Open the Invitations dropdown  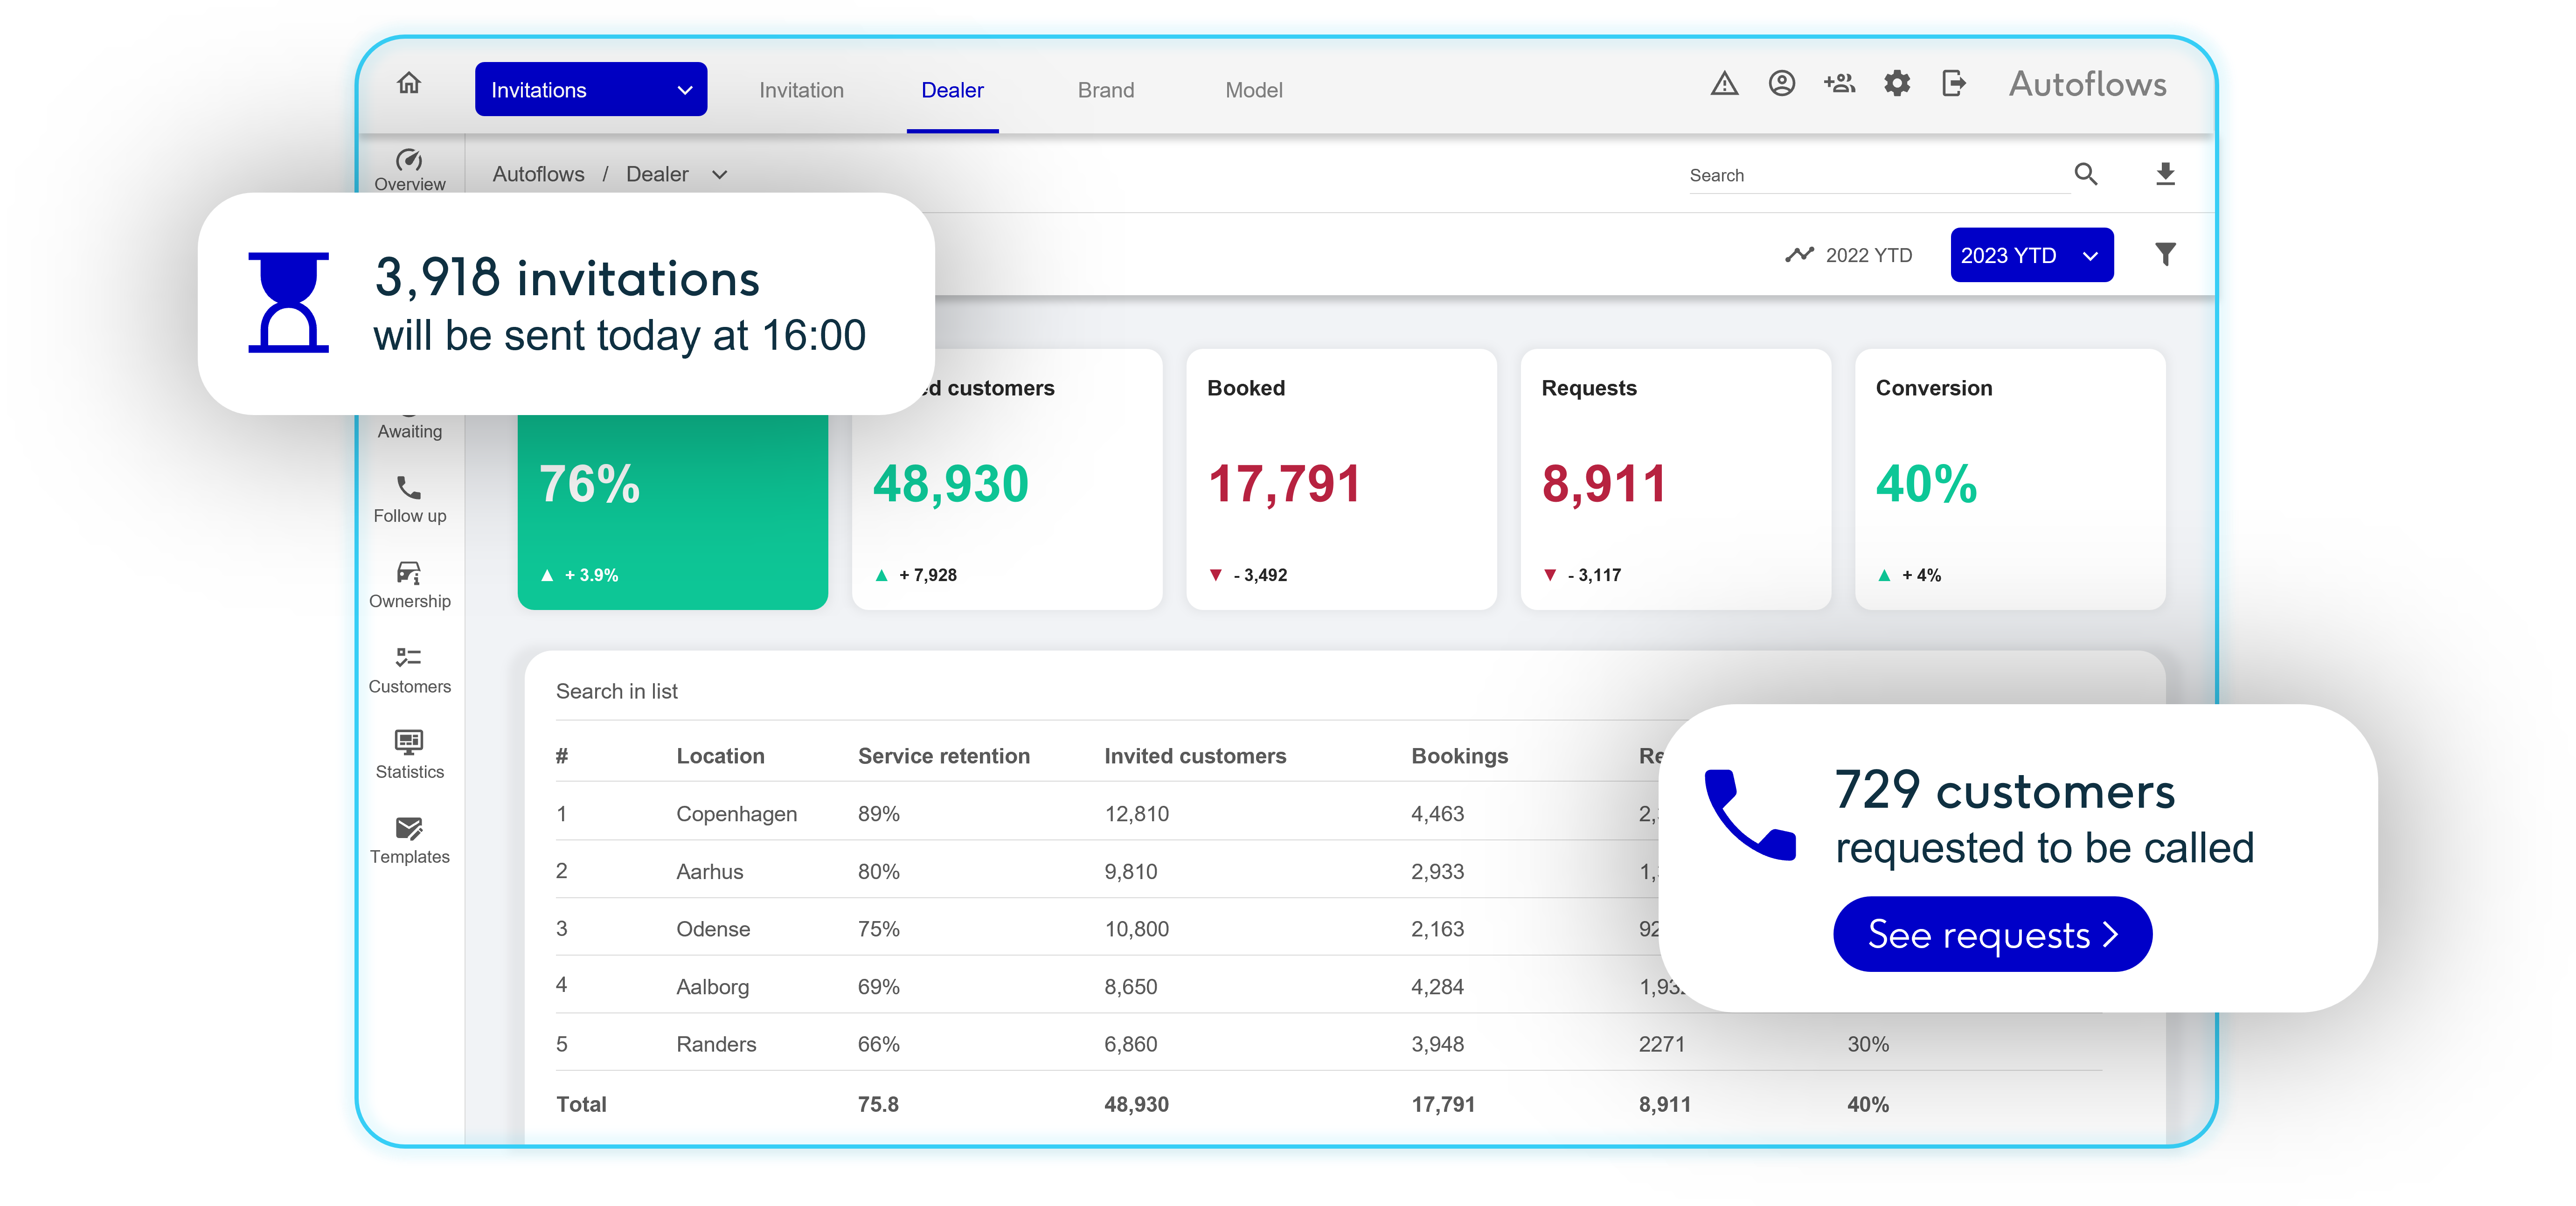click(x=590, y=89)
